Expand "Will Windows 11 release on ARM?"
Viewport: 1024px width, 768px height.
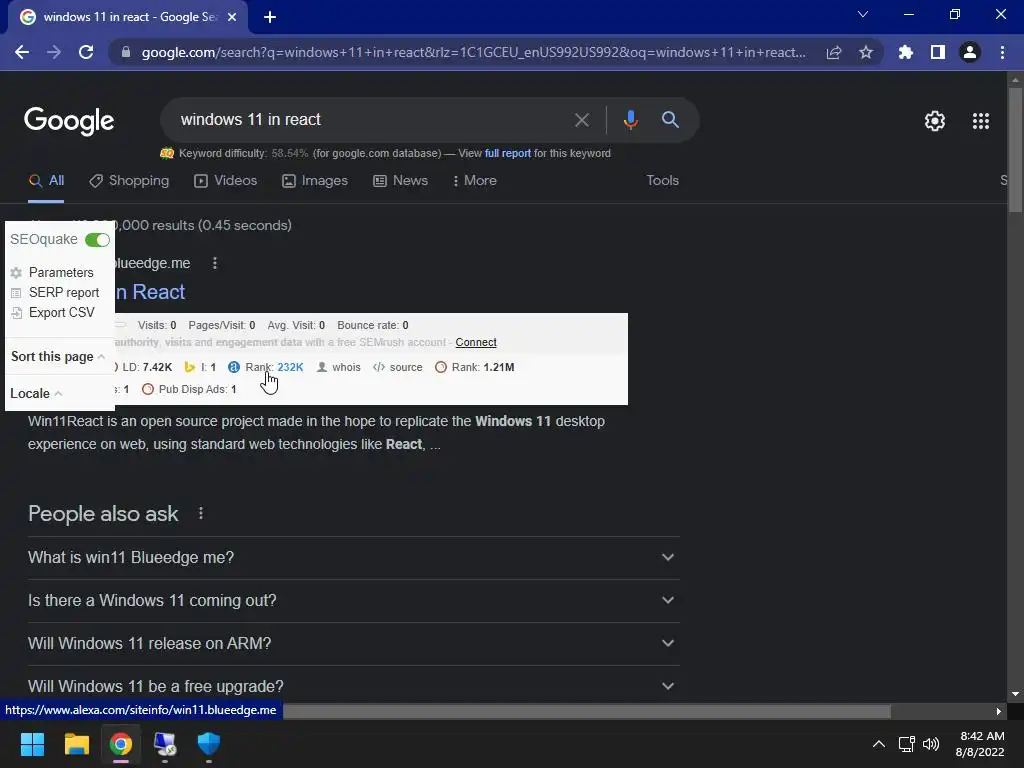353,644
